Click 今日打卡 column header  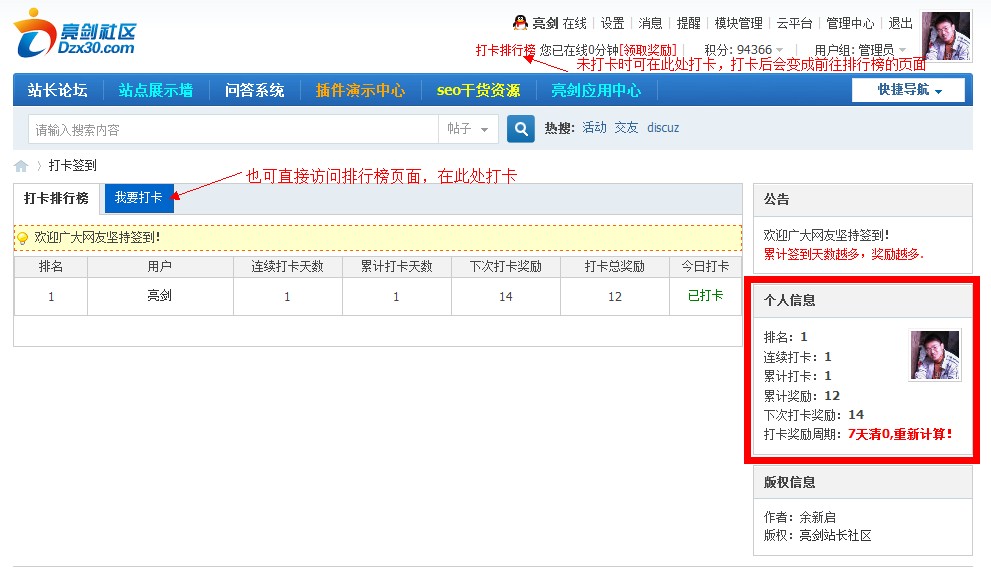coord(705,267)
